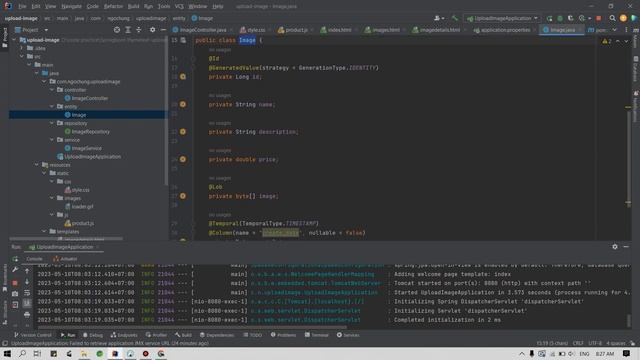Click the up arrow in console toolbar
The width and height of the screenshot is (640, 360).
coord(27,271)
